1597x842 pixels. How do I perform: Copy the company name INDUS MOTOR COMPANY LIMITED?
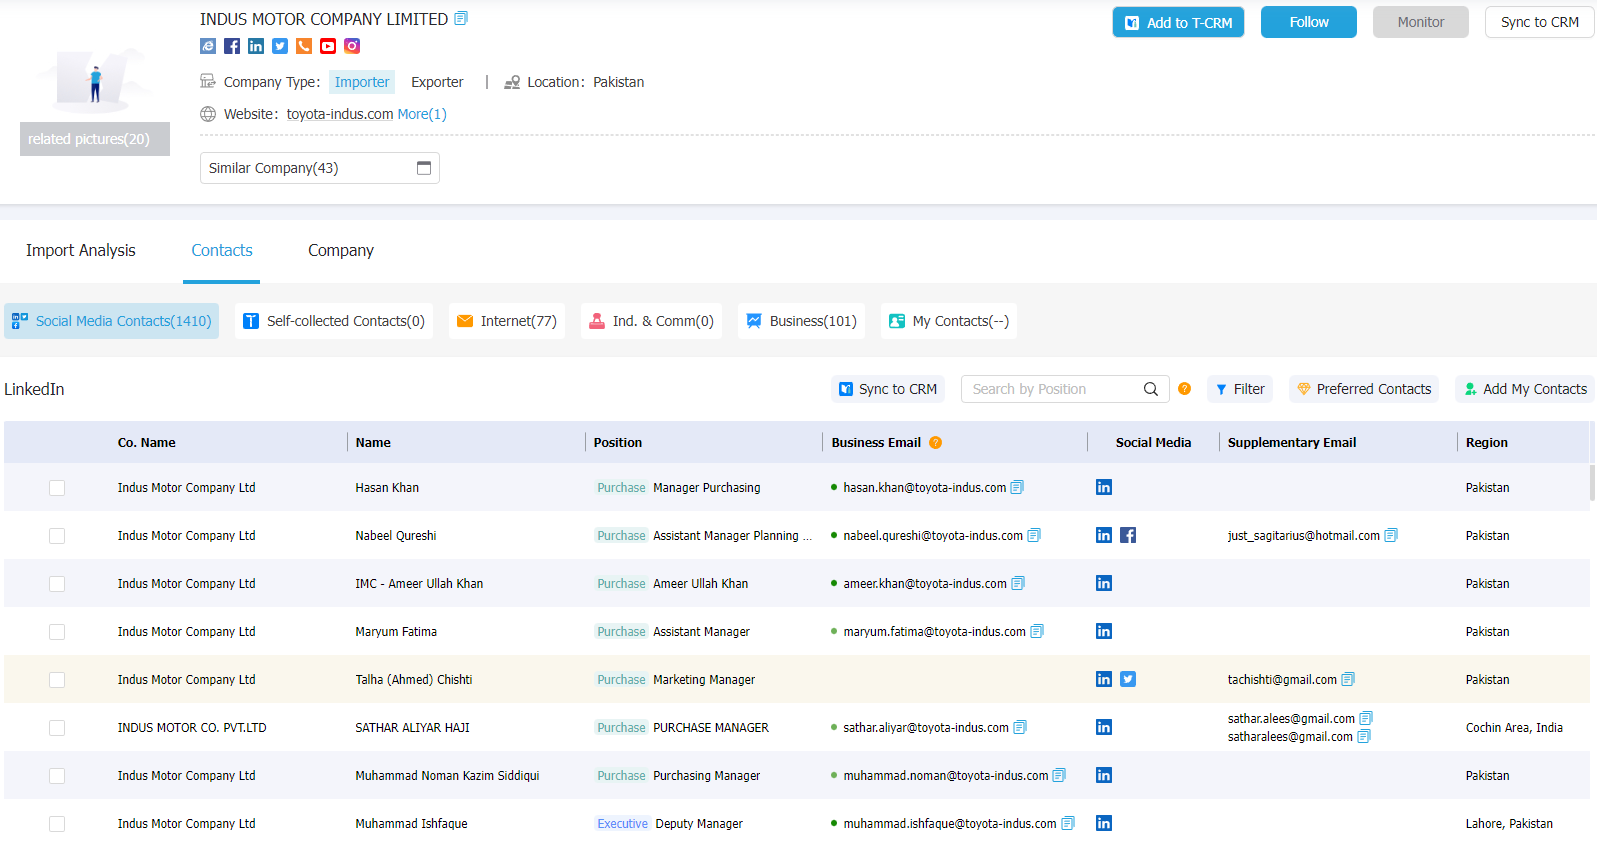pos(461,18)
